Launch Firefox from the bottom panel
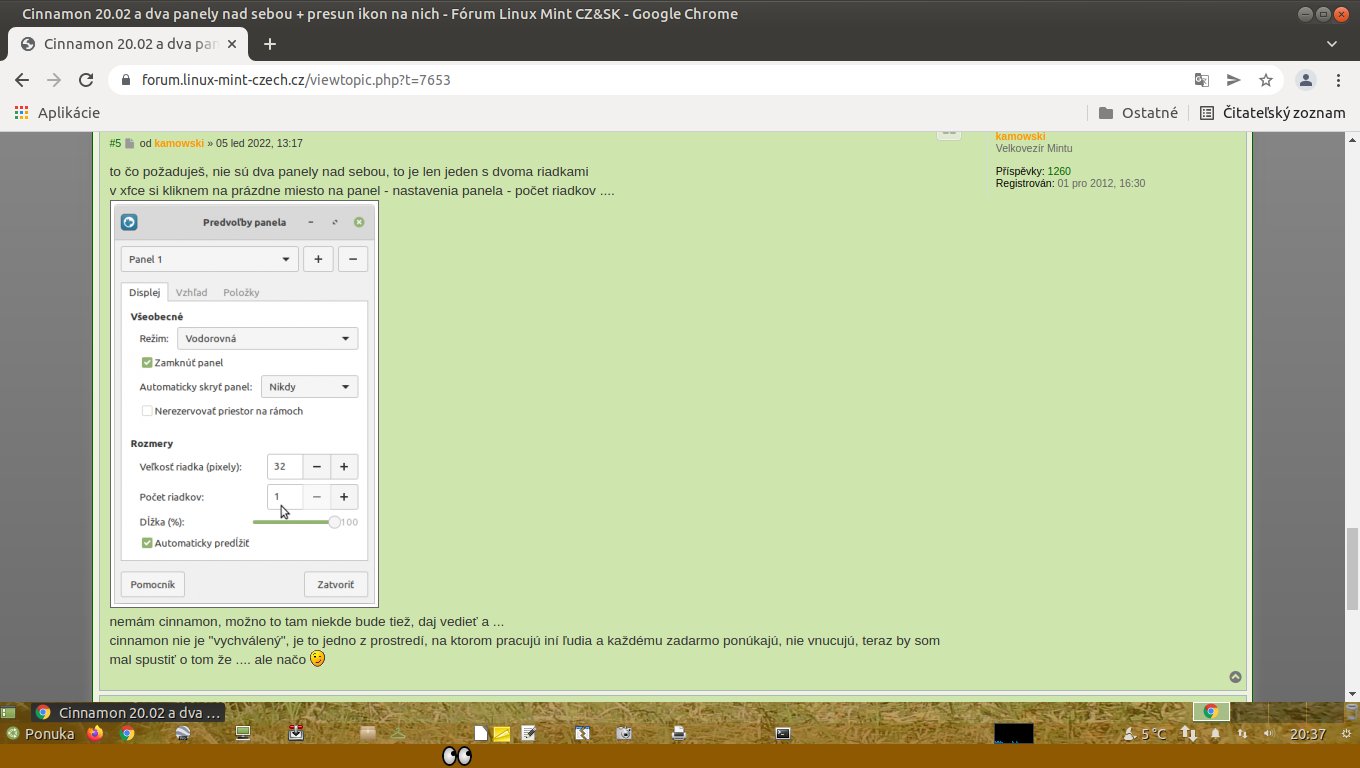The width and height of the screenshot is (1360, 768). pos(95,733)
